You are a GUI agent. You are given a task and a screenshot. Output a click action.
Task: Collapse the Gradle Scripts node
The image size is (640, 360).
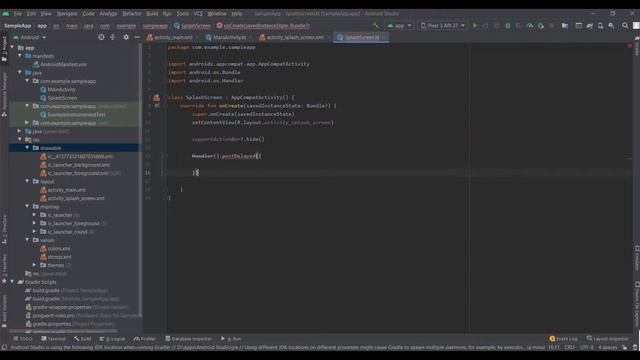(12, 282)
